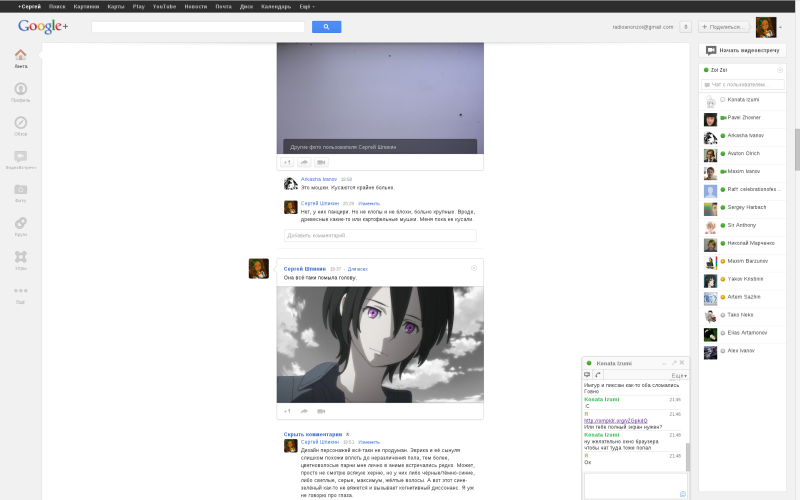Open Почта in the top bar
800x500 pixels.
click(223, 7)
